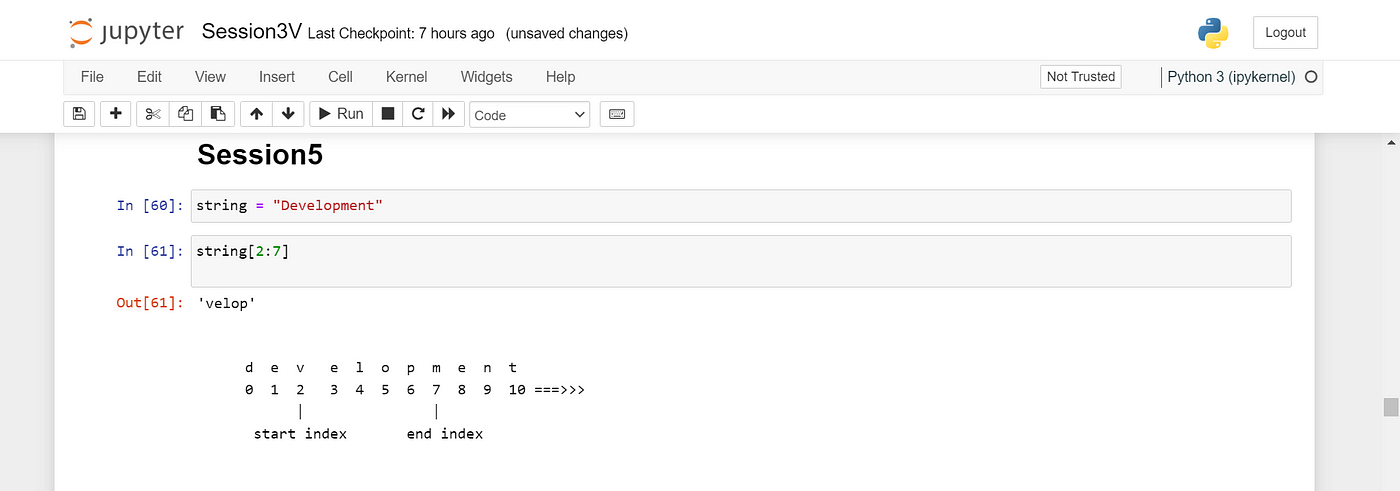Move selected cell up arrow
The image size is (1400, 491).
tap(256, 114)
